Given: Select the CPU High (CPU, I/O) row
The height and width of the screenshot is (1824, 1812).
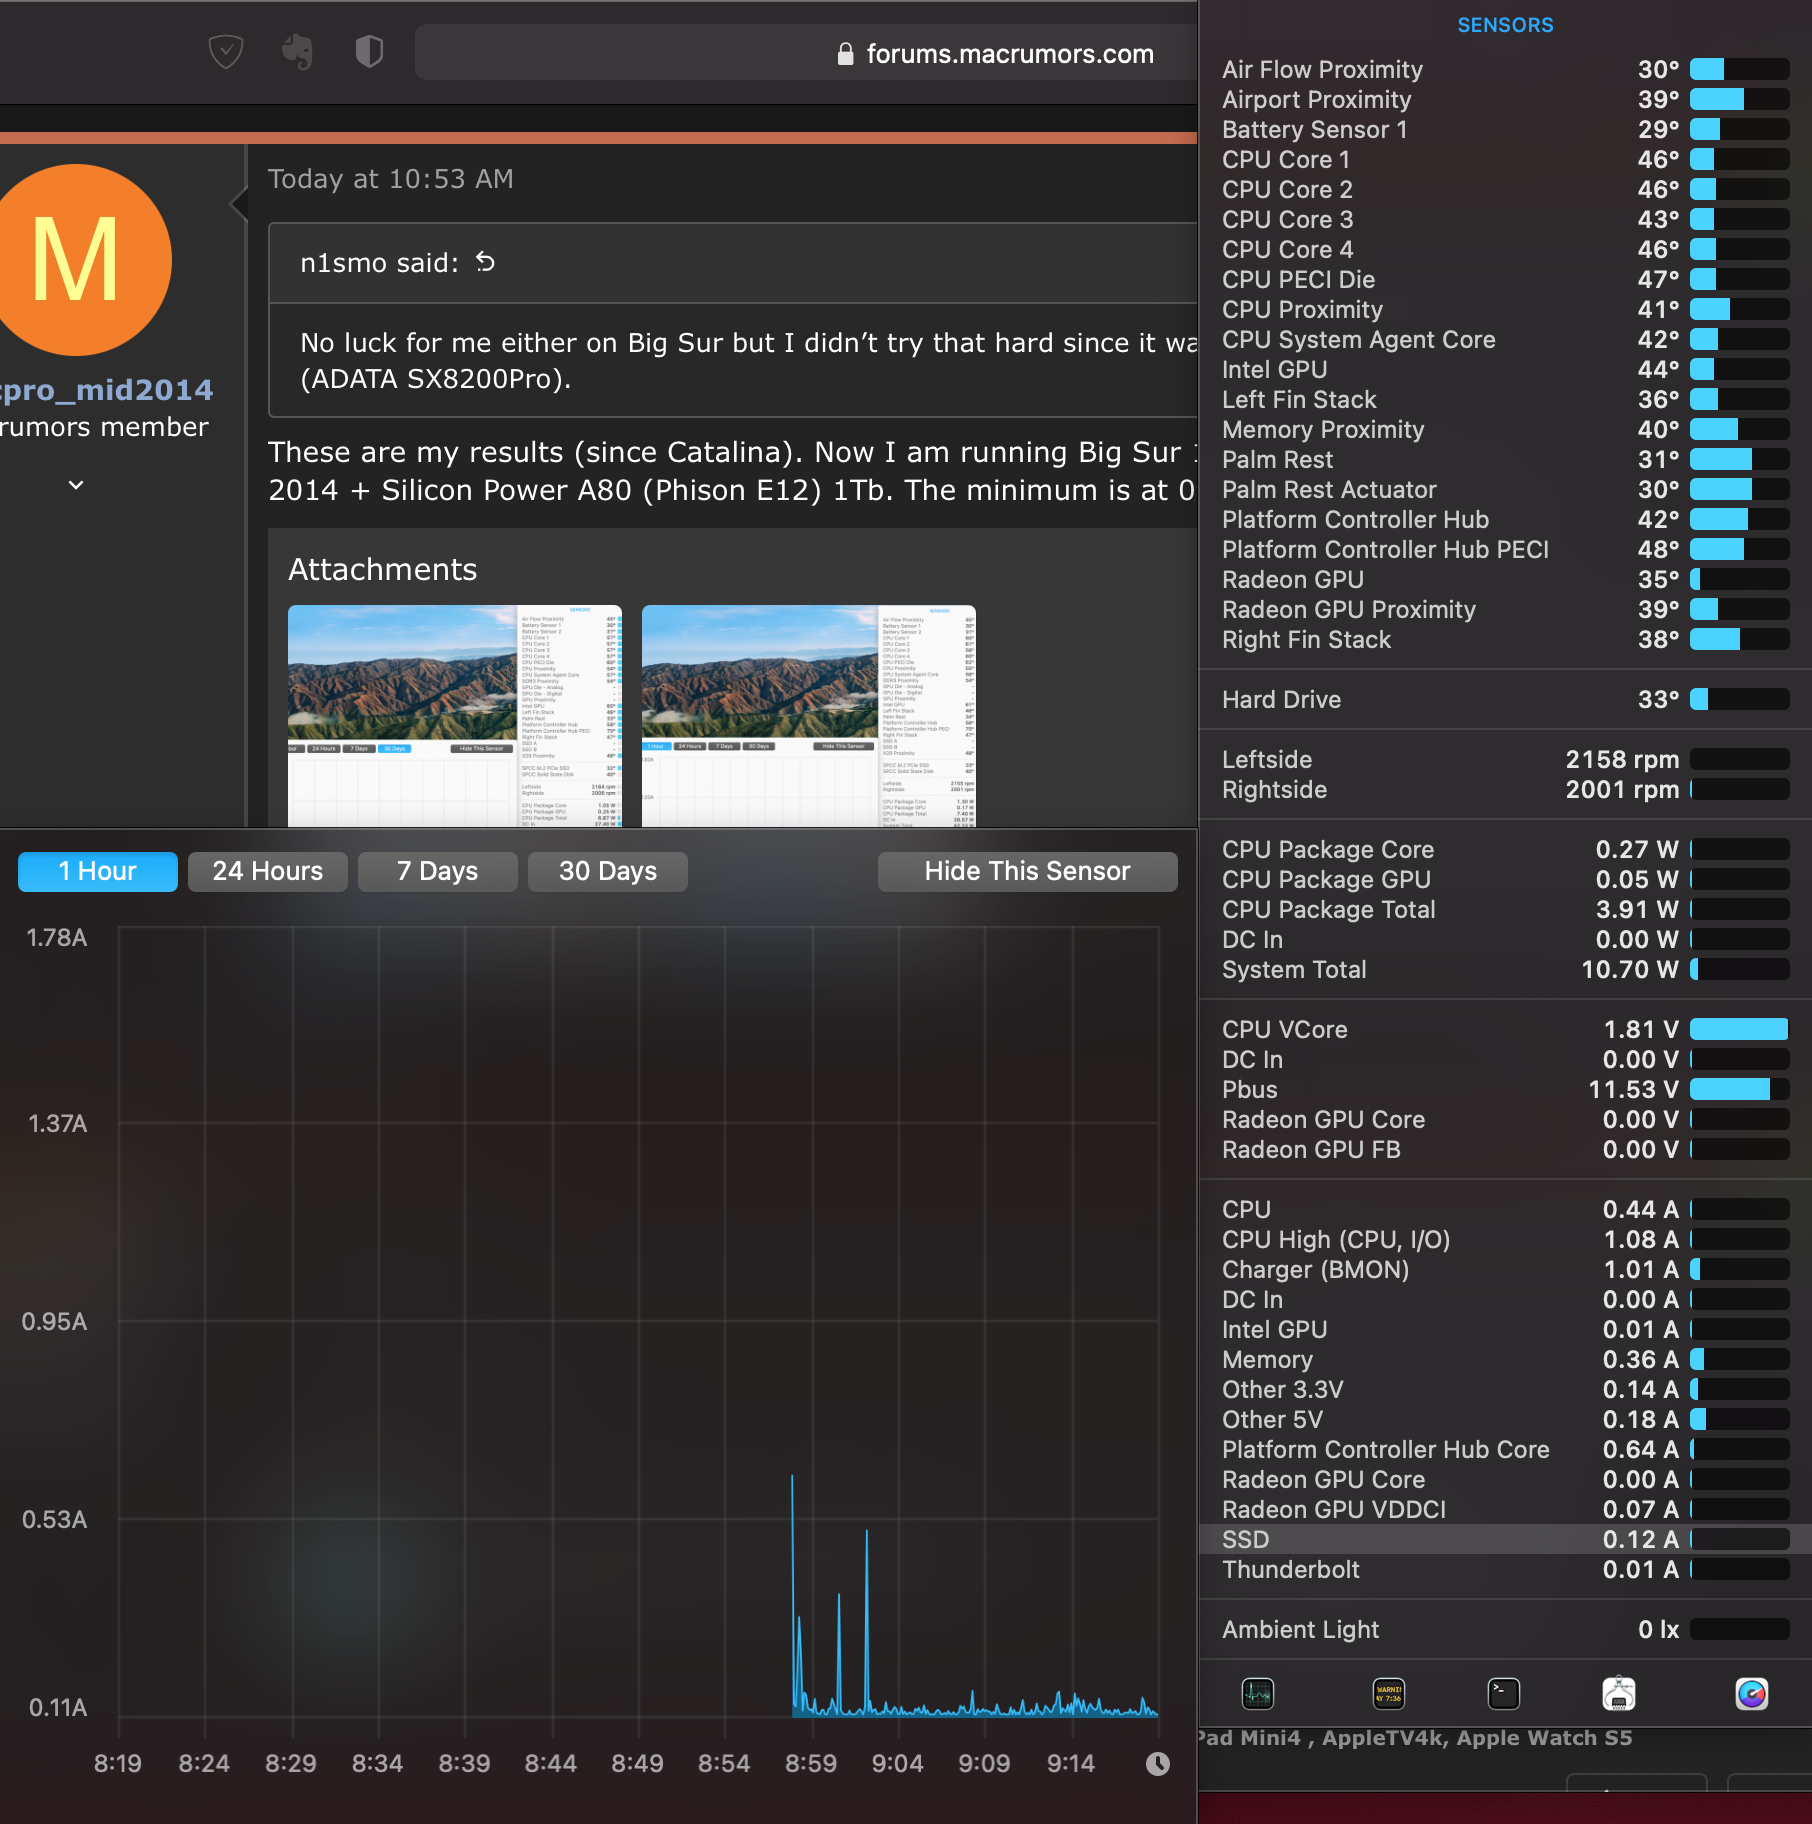Looking at the screenshot, I should 1505,1239.
